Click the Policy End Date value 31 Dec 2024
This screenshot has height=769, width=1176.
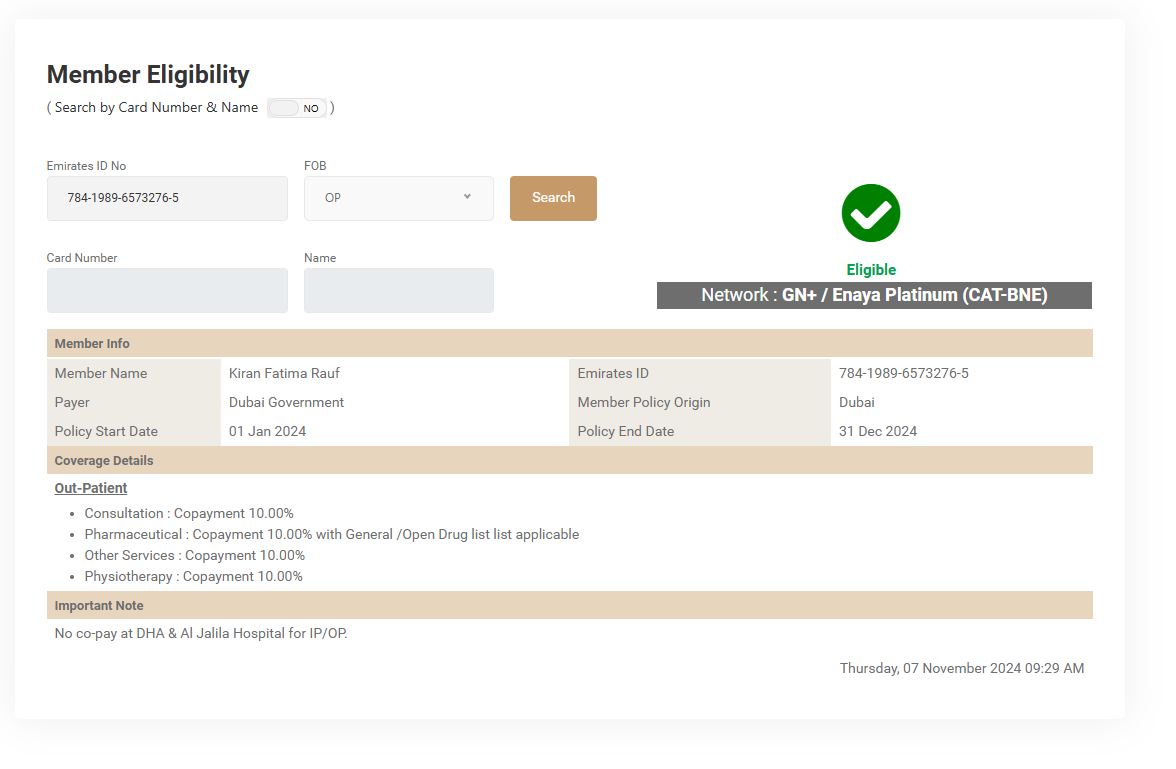pyautogui.click(x=877, y=431)
